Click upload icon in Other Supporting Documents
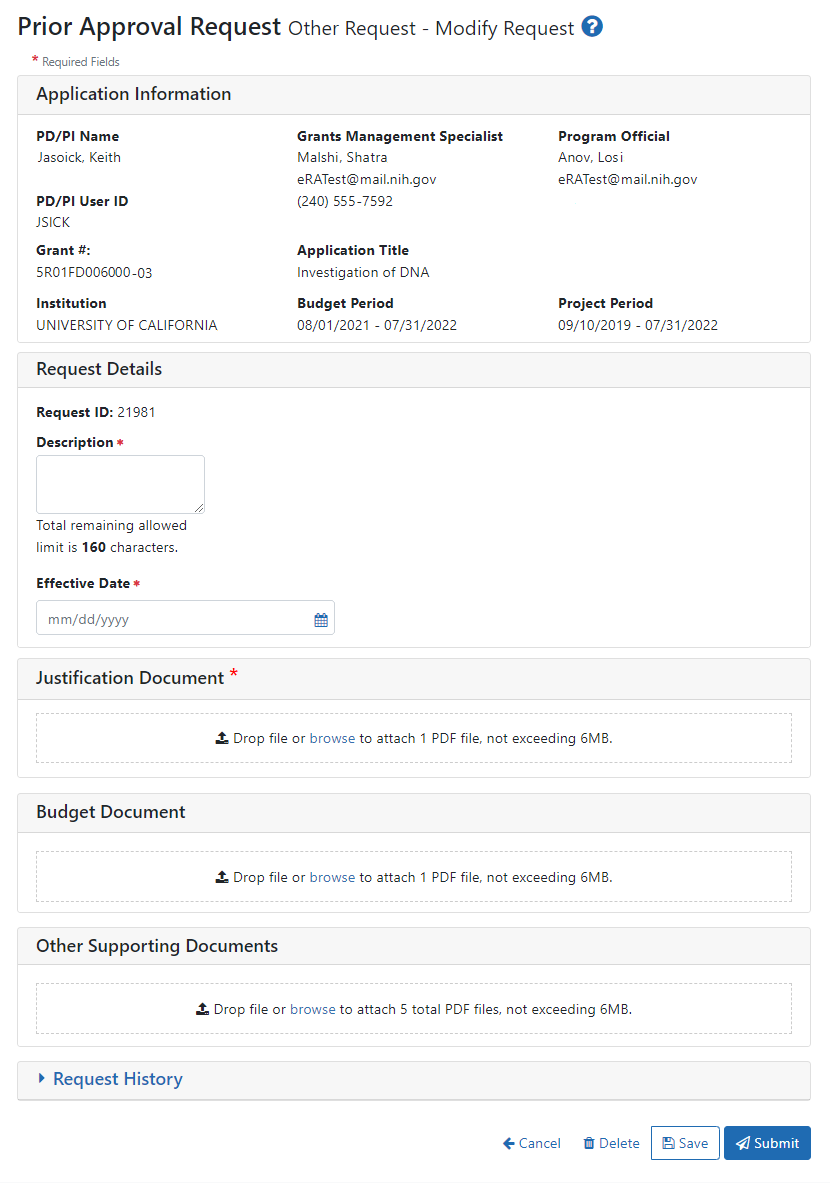The height and width of the screenshot is (1183, 830). 202,1010
